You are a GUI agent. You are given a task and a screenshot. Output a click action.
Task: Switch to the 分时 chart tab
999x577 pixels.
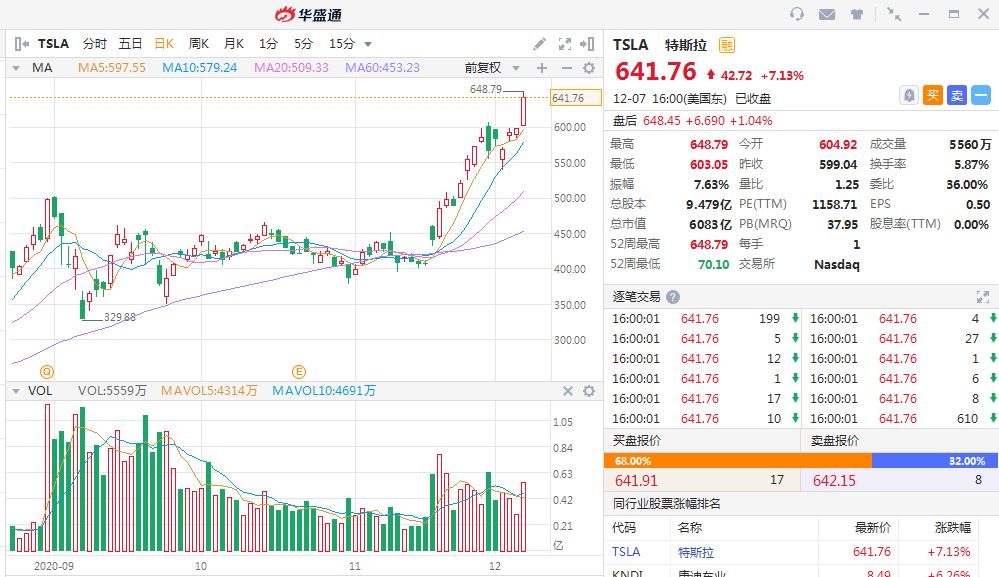[x=94, y=44]
